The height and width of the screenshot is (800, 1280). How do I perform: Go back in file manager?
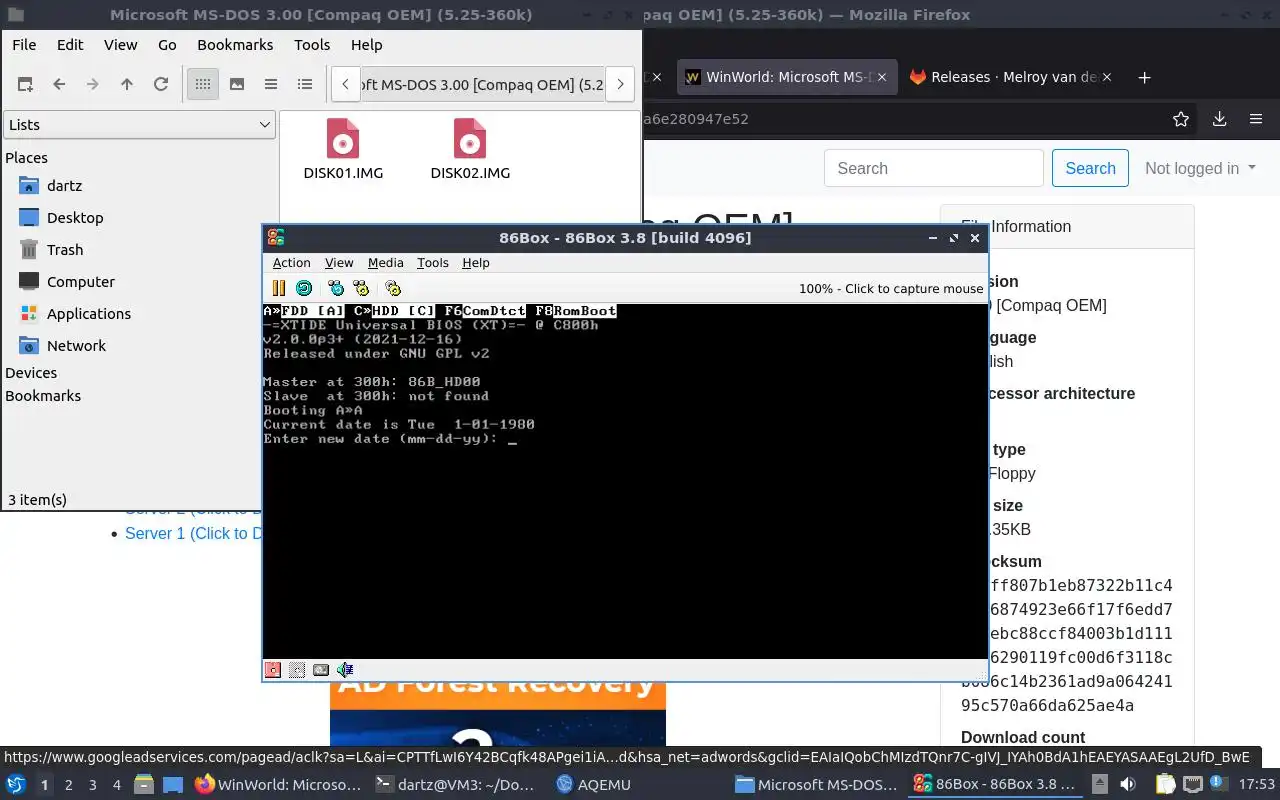(59, 85)
